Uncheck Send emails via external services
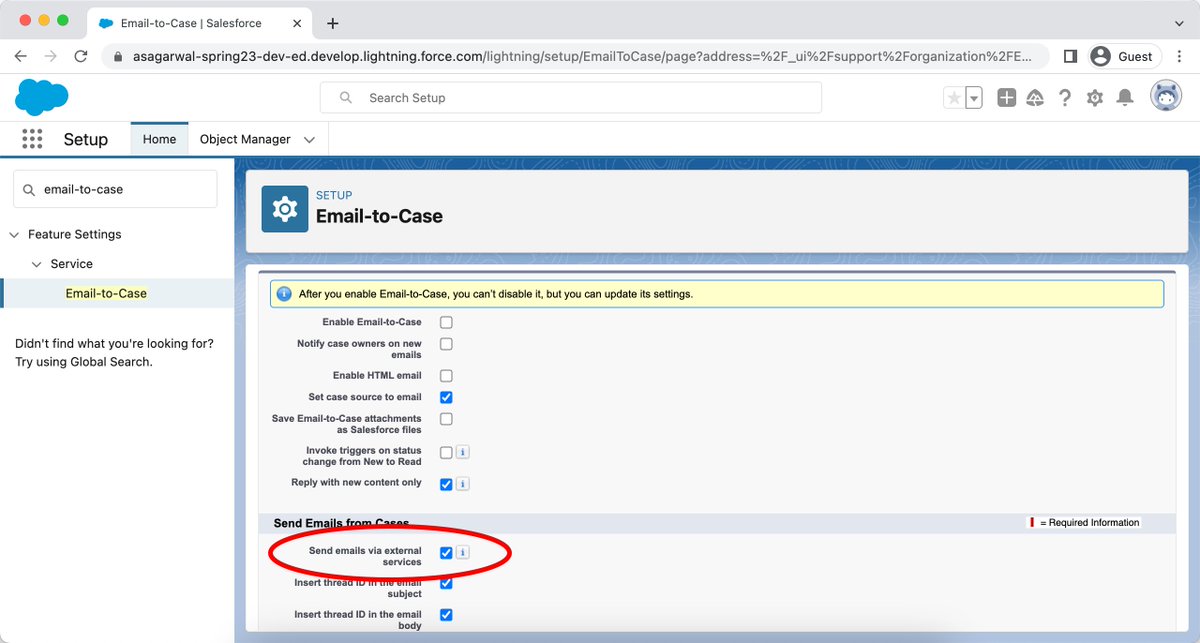Viewport: 1200px width, 643px height. [x=446, y=552]
